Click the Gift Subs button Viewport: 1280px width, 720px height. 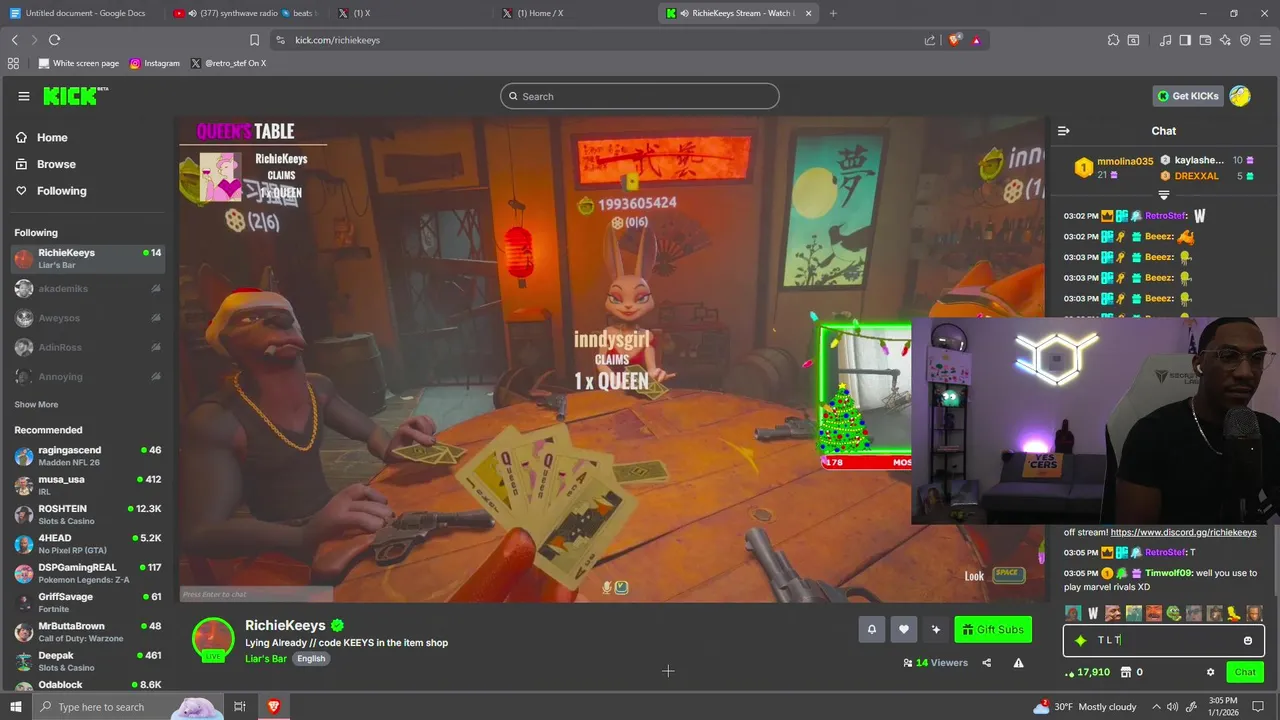pos(993,629)
